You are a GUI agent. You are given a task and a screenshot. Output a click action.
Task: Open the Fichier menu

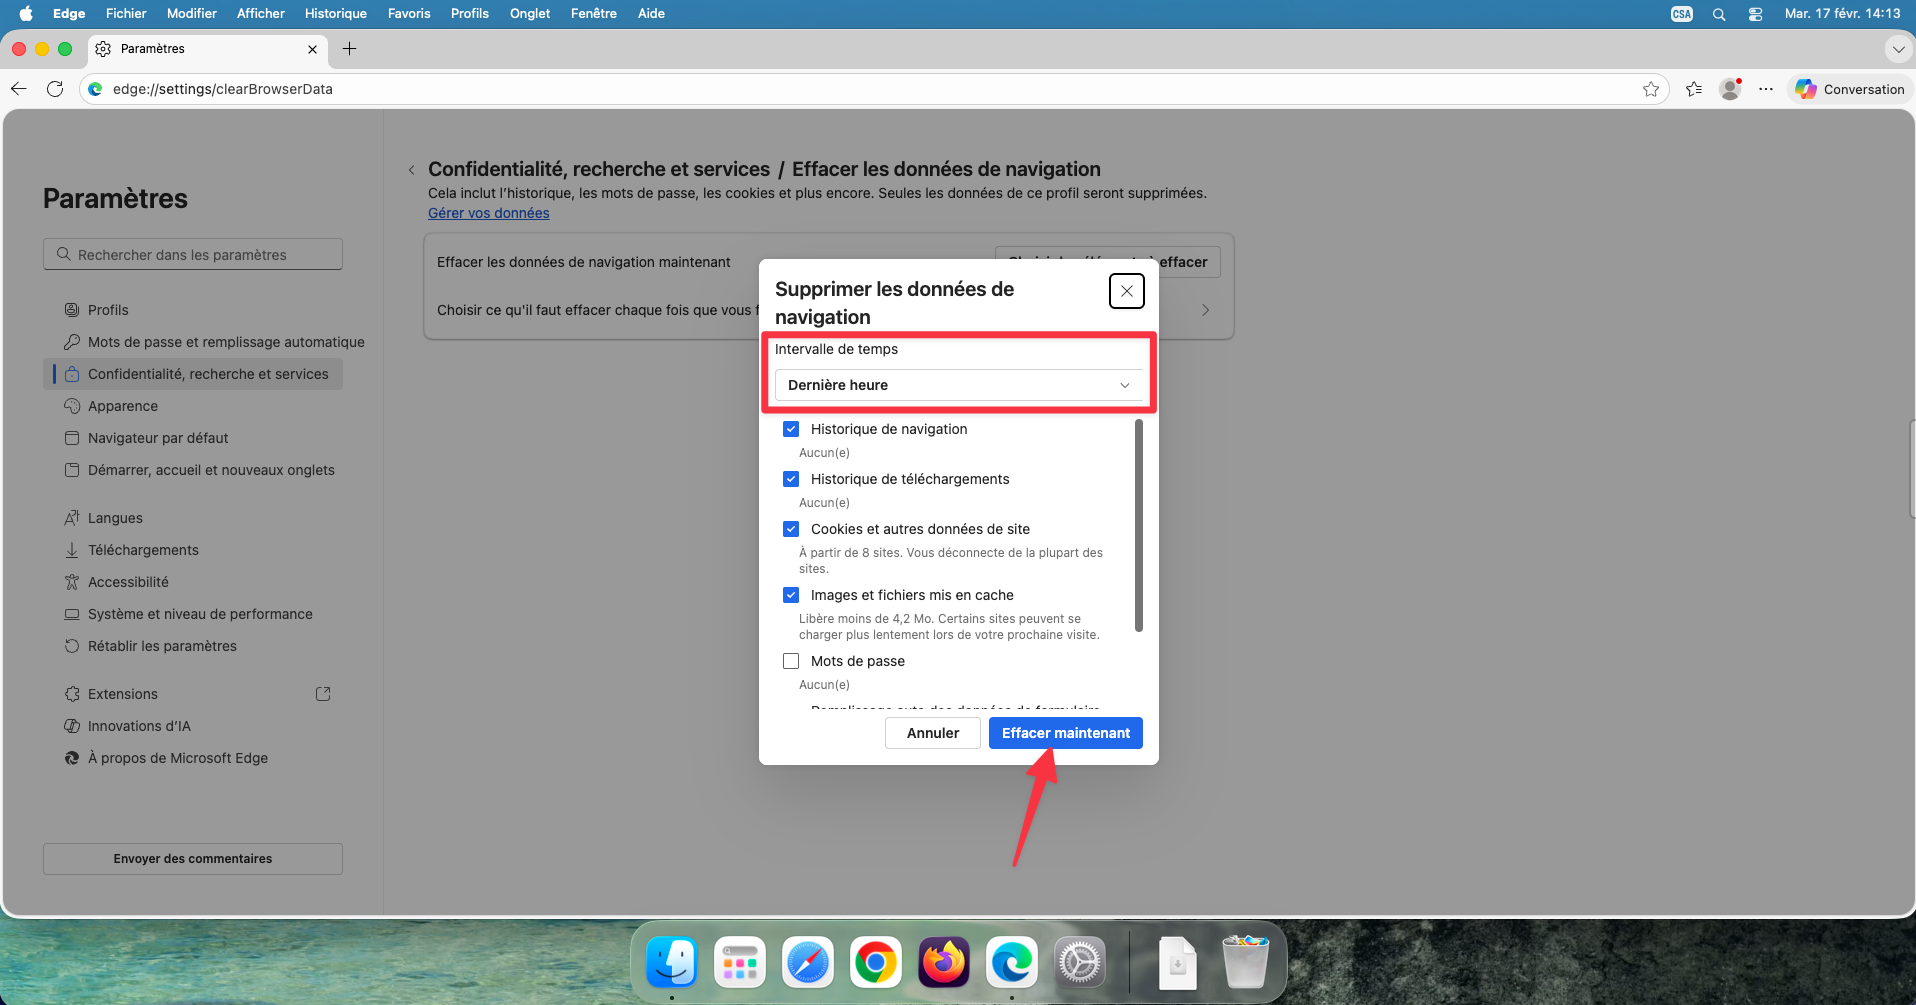pyautogui.click(x=126, y=14)
